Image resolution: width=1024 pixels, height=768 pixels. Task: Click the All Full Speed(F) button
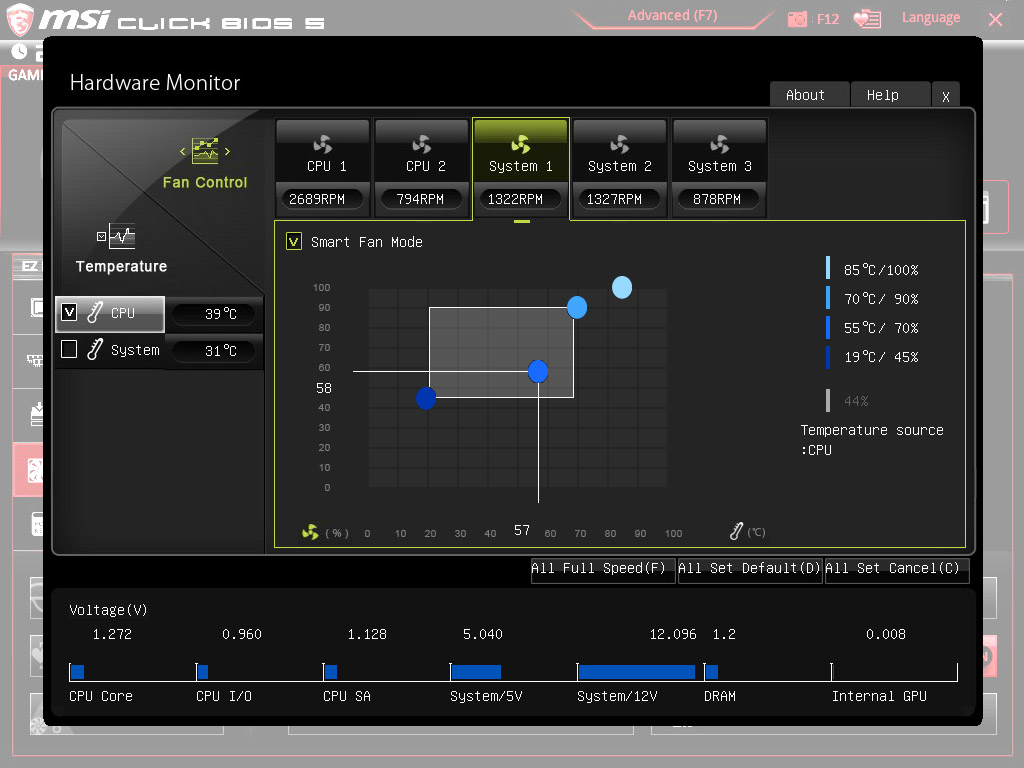(602, 569)
